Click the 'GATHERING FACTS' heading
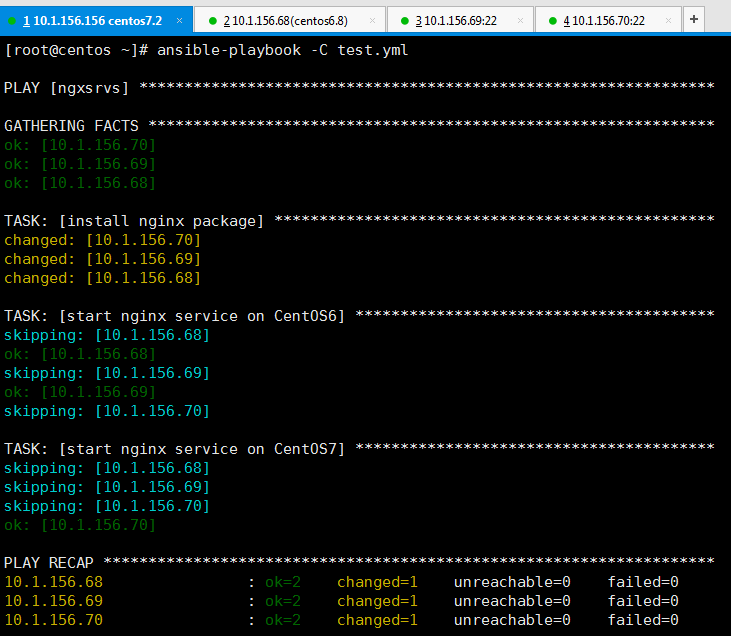The height and width of the screenshot is (636, 731). click(x=71, y=126)
